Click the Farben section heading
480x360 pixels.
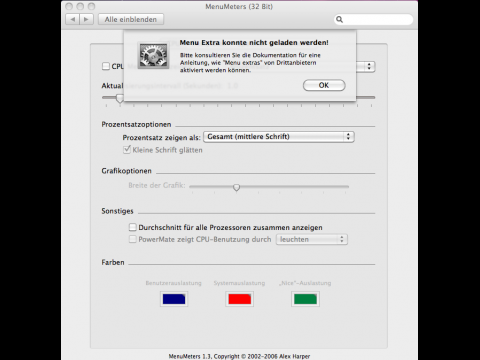(x=113, y=262)
